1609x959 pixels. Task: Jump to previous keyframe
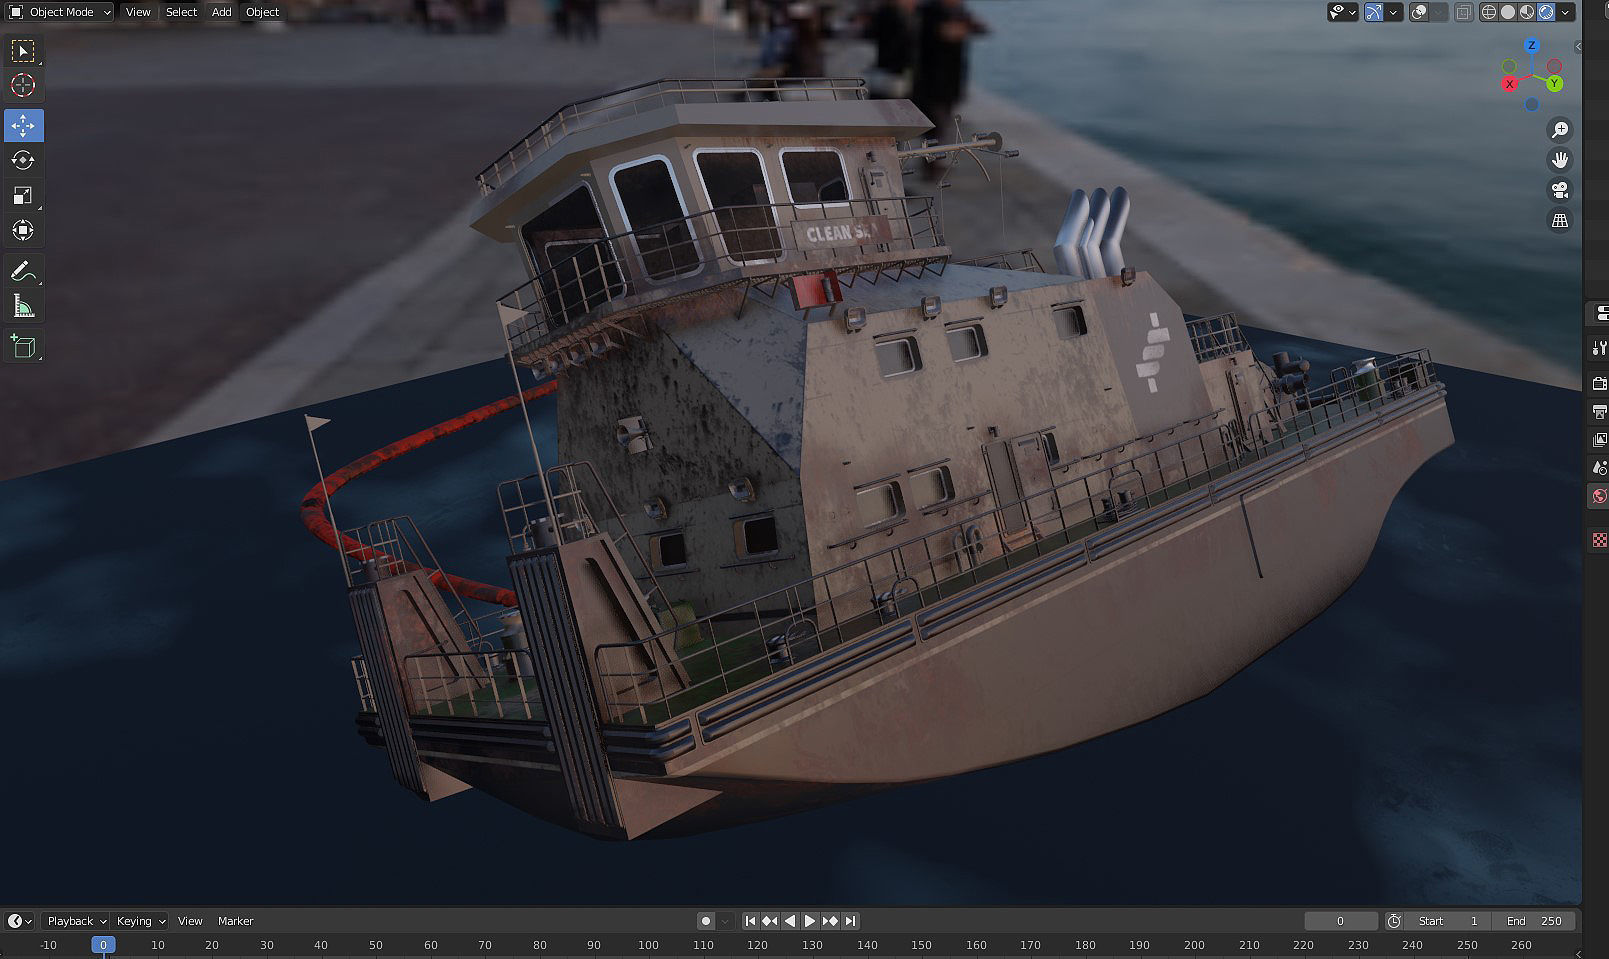tap(770, 921)
